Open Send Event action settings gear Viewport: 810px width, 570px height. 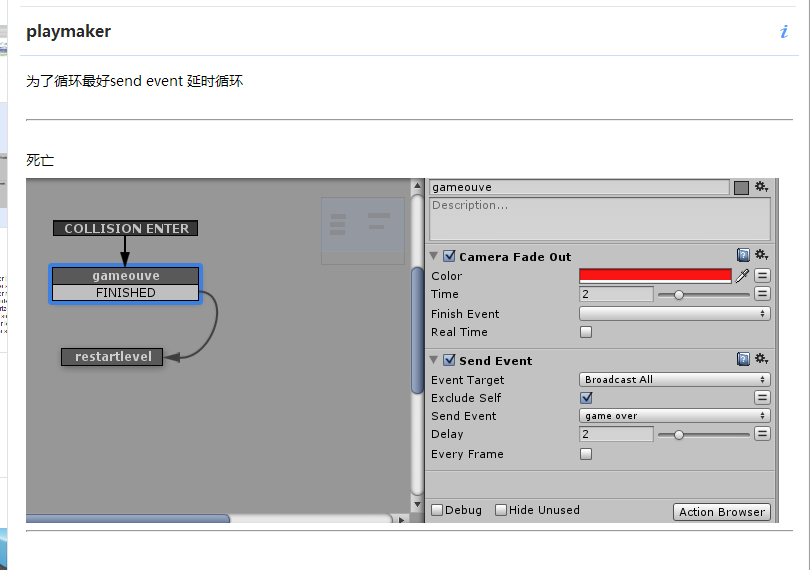(761, 359)
